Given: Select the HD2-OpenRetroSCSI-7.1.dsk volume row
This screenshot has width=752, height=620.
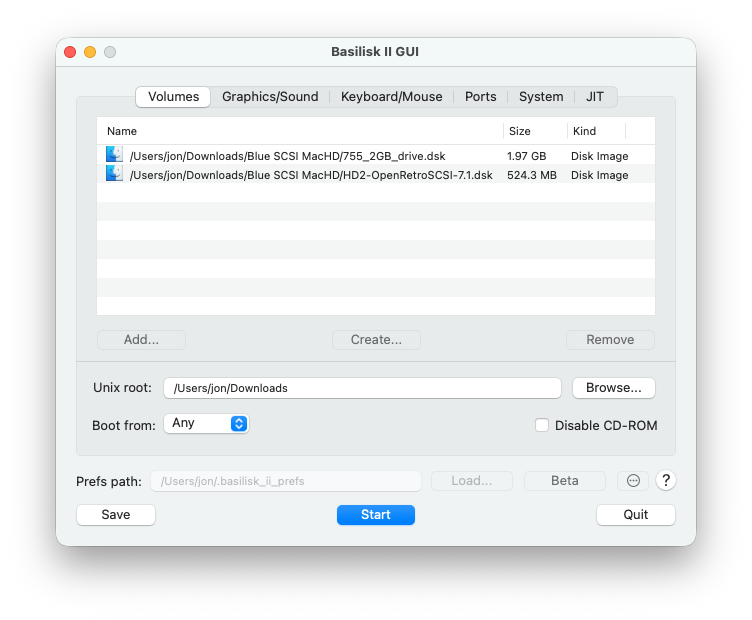Looking at the screenshot, I should coord(376,175).
